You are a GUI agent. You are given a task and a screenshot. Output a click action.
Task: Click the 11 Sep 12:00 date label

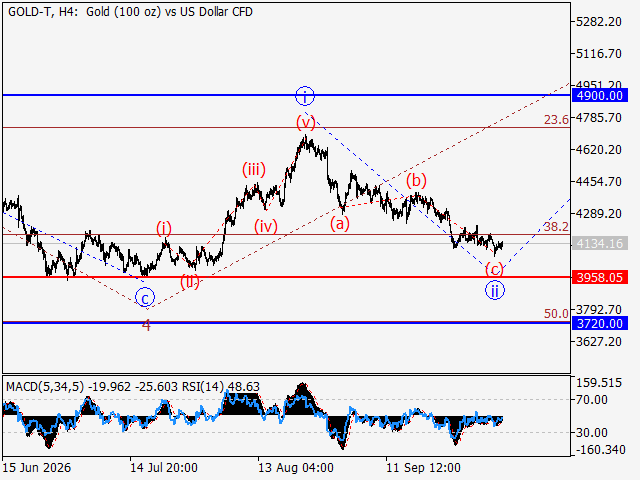pyautogui.click(x=423, y=467)
